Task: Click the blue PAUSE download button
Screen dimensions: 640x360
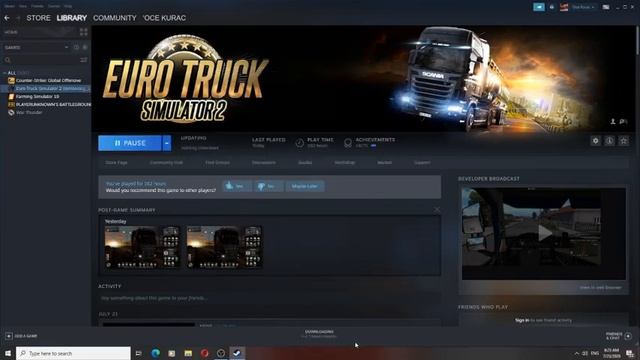Action: click(130, 143)
